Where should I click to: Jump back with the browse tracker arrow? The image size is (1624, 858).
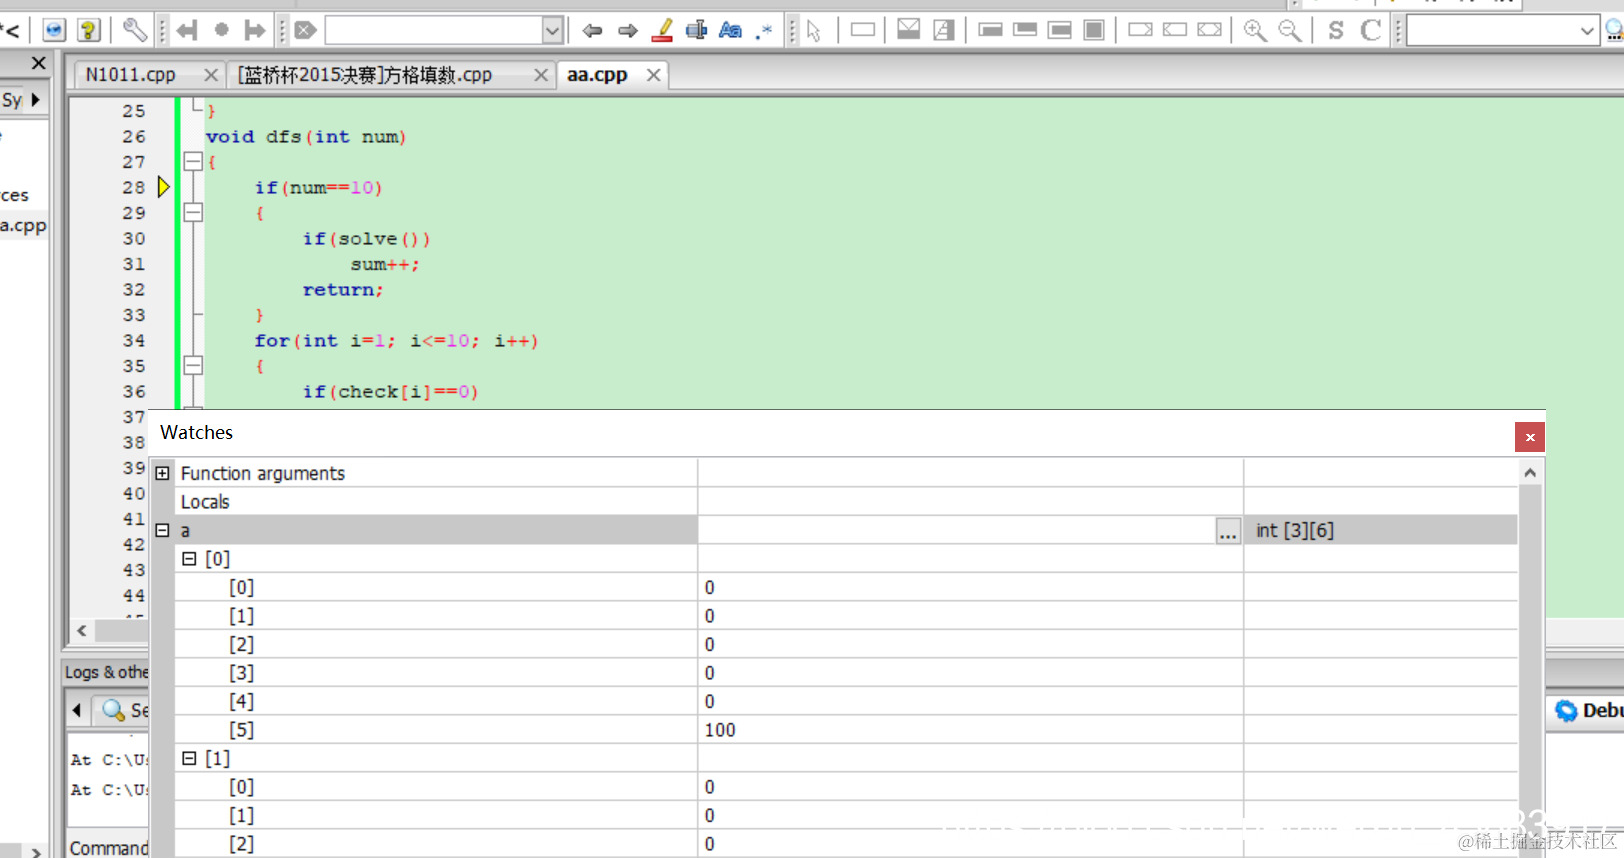pyautogui.click(x=187, y=31)
